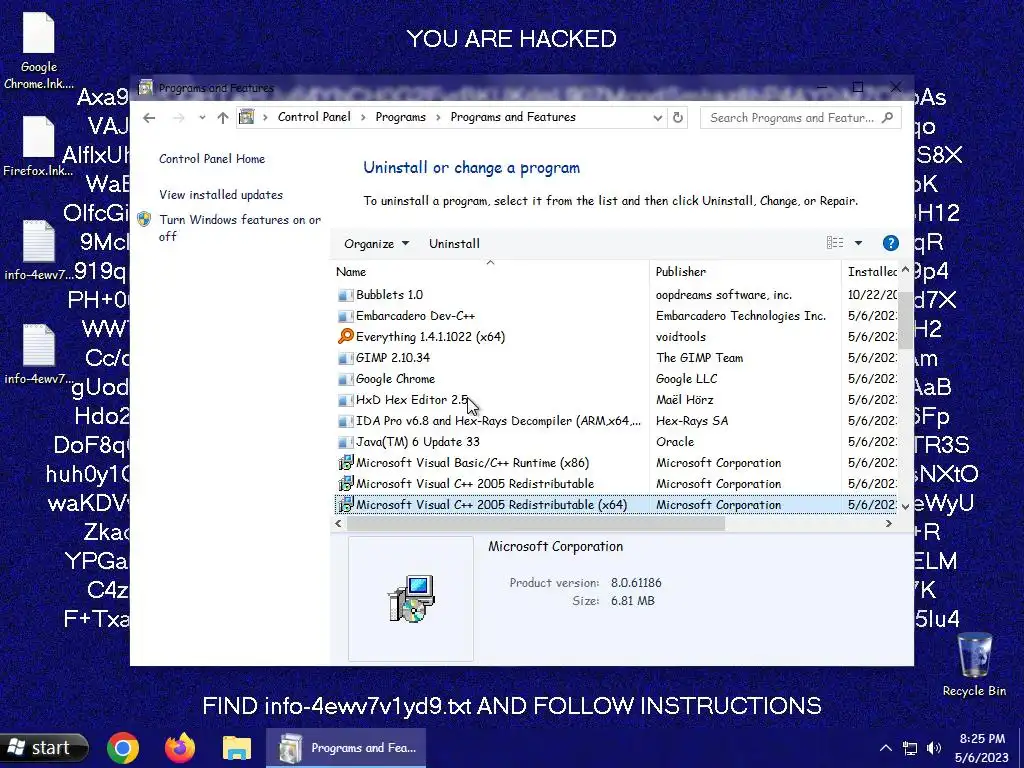Click the change view icon
The height and width of the screenshot is (768, 1024).
[x=835, y=243]
